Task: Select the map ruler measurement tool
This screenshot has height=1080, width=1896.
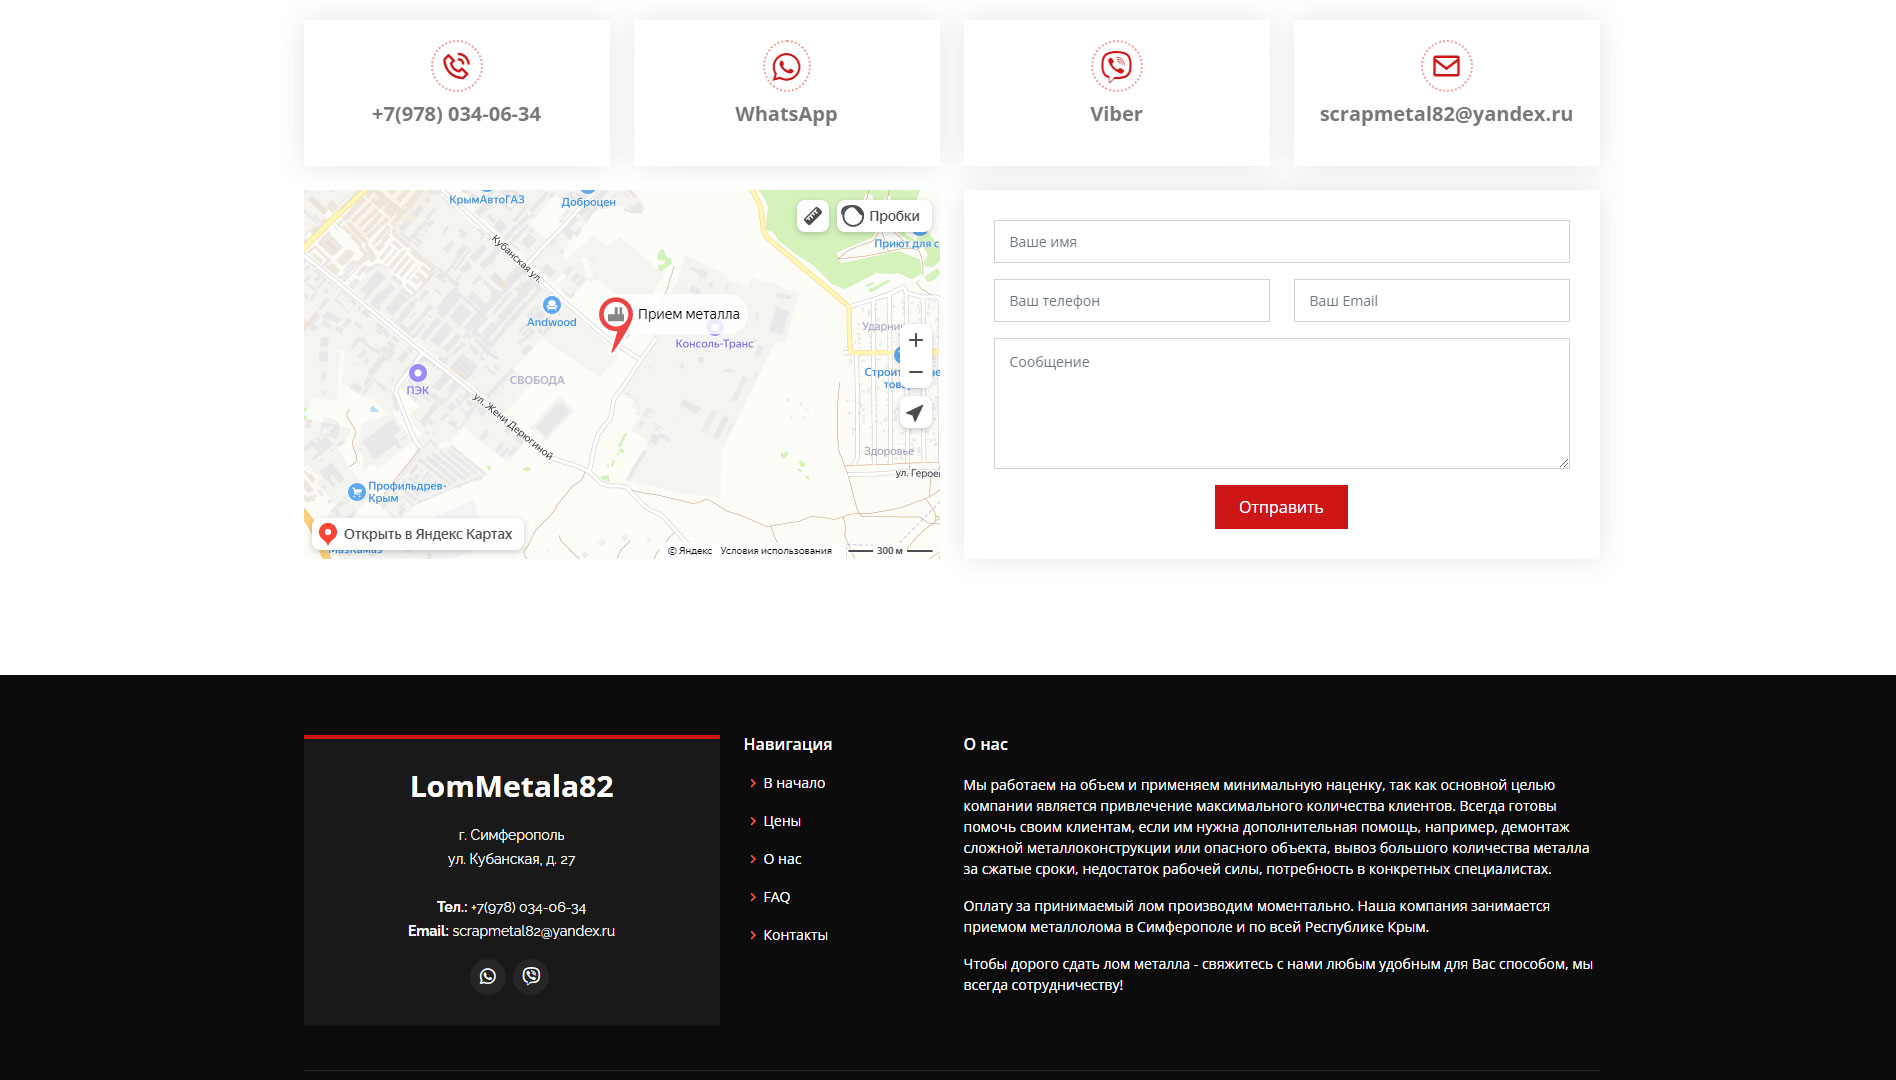Action: pyautogui.click(x=812, y=216)
